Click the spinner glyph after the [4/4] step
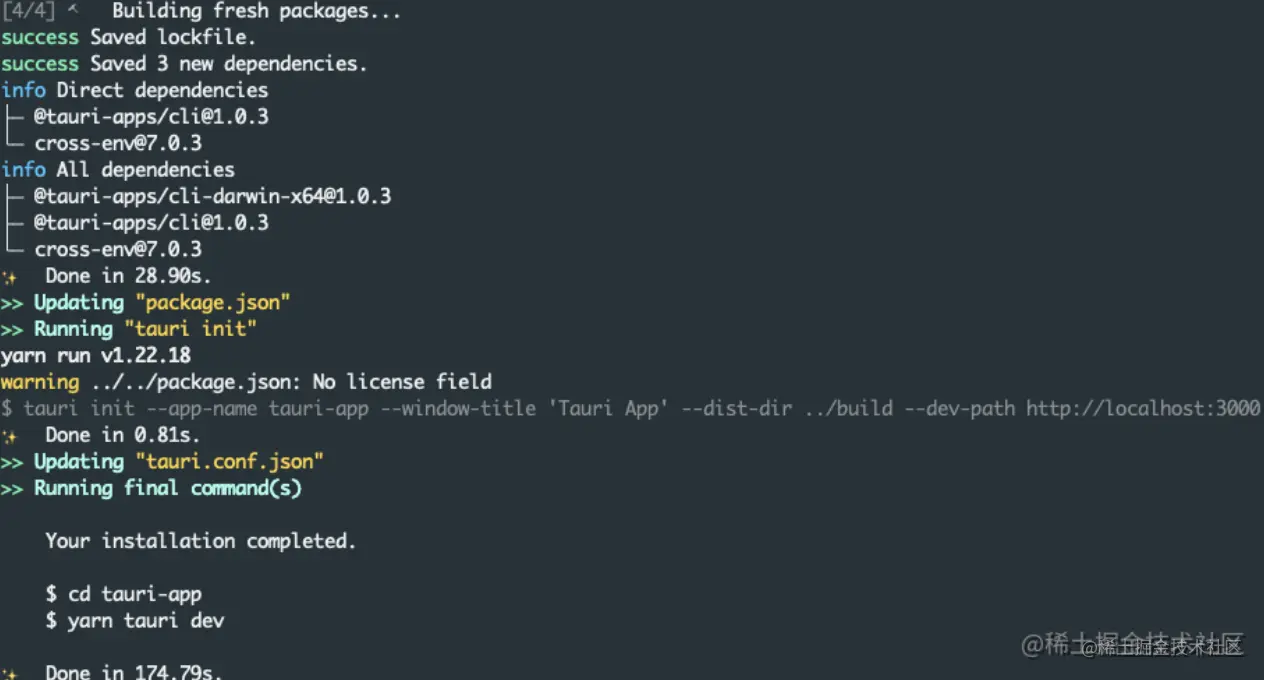The image size is (1264, 680). point(73,11)
